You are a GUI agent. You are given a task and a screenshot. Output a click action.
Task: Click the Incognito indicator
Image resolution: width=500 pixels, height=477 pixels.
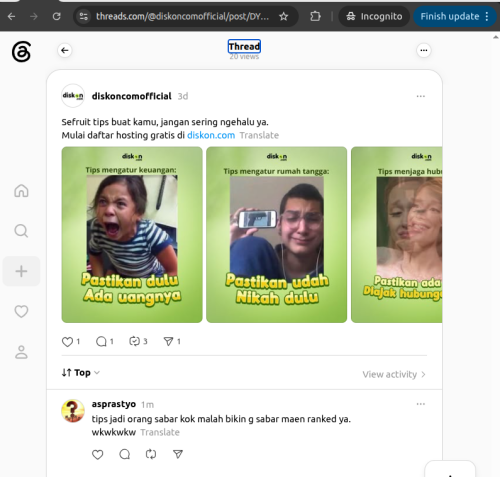[x=374, y=16]
